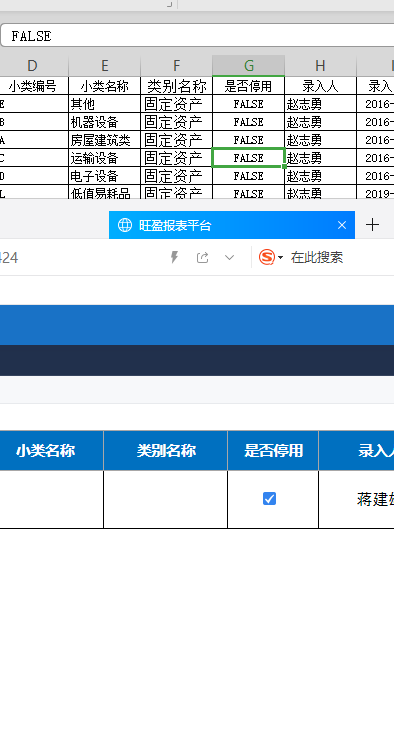Select column F header in spreadsheet
Image resolution: width=394 pixels, height=744 pixels.
177,66
